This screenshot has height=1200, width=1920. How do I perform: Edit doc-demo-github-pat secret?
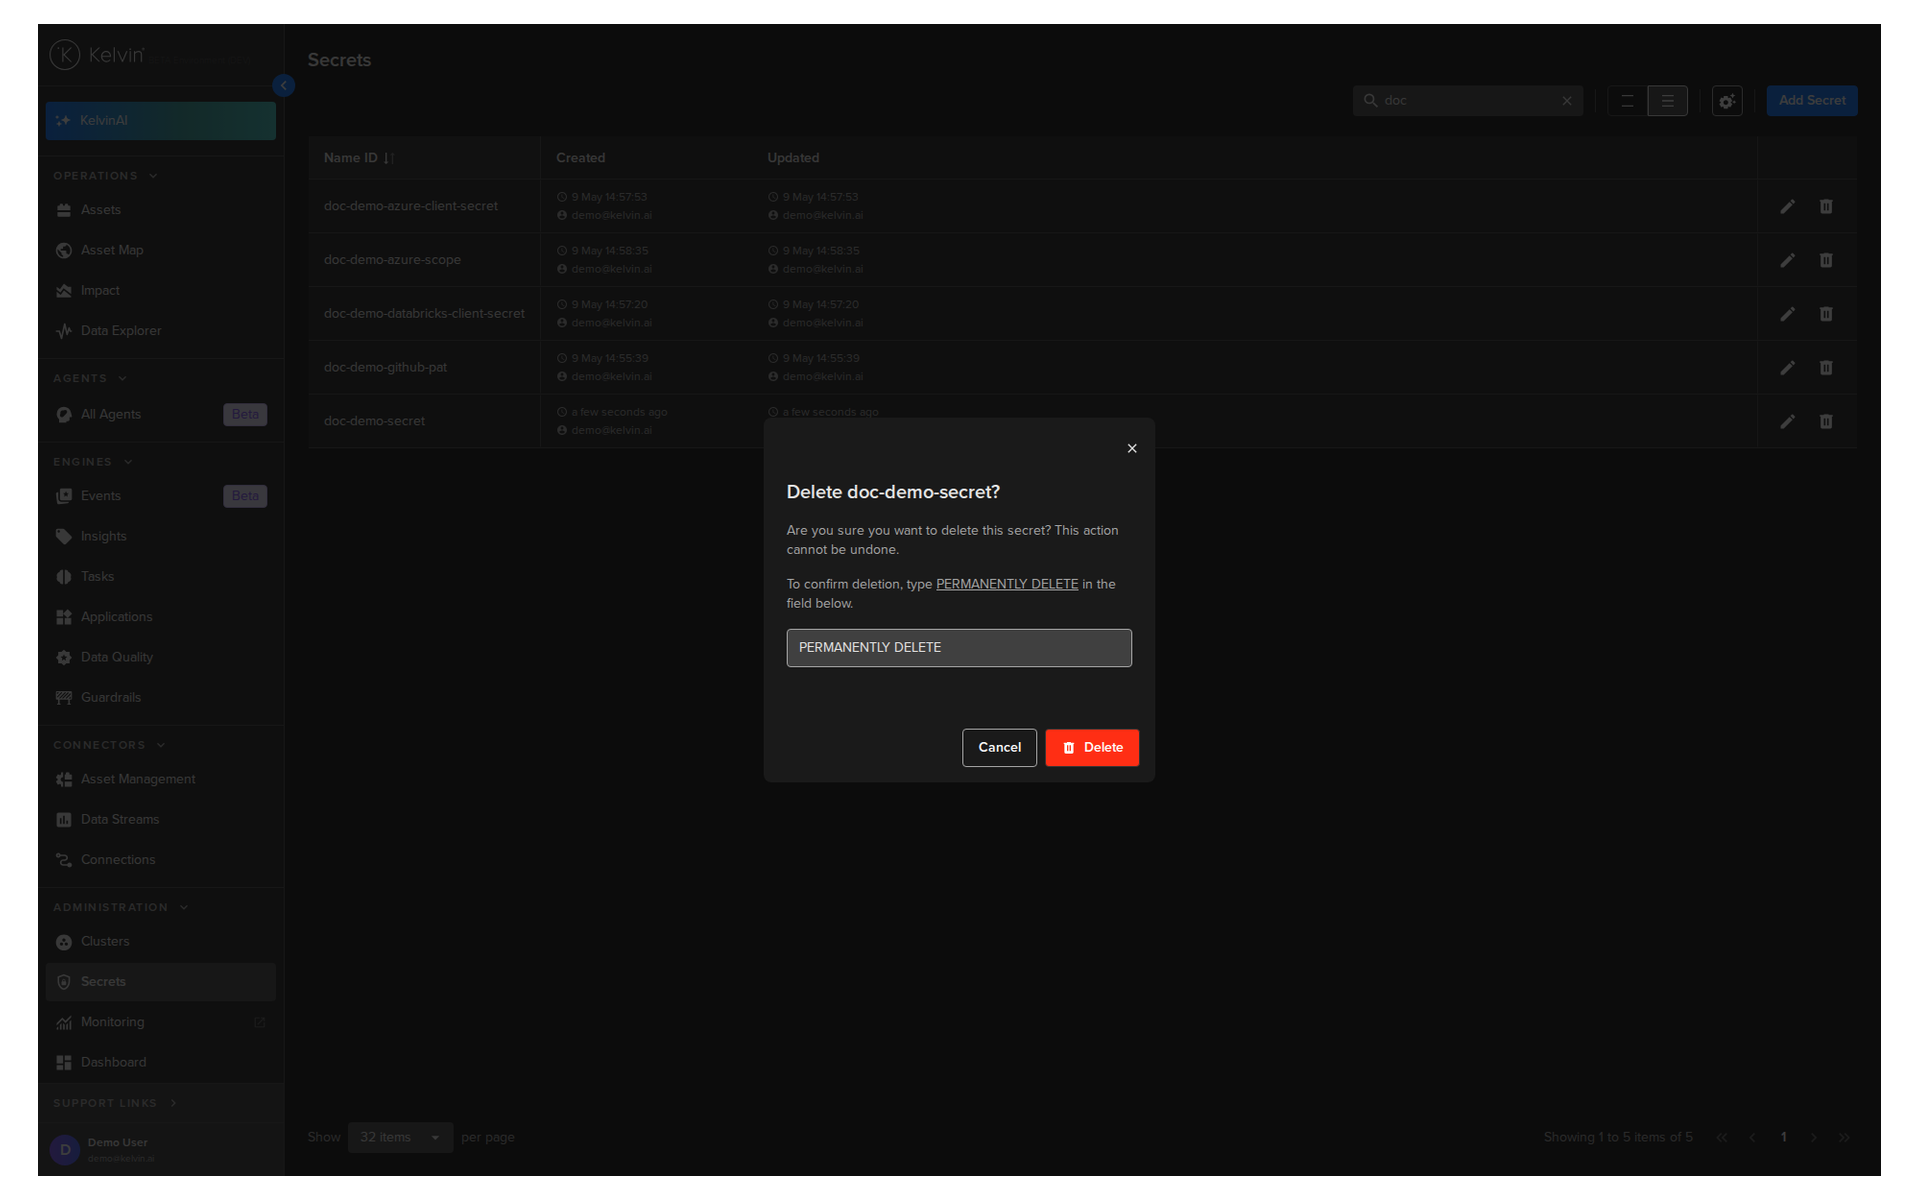(x=1787, y=368)
